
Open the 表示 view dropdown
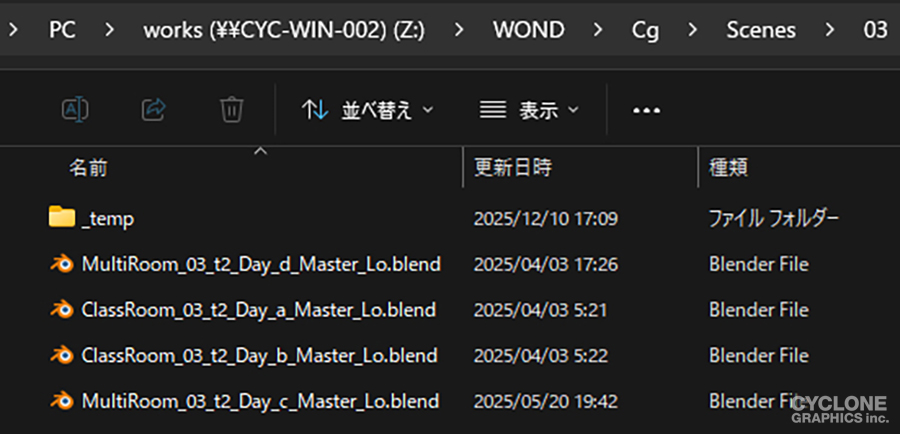[529, 110]
